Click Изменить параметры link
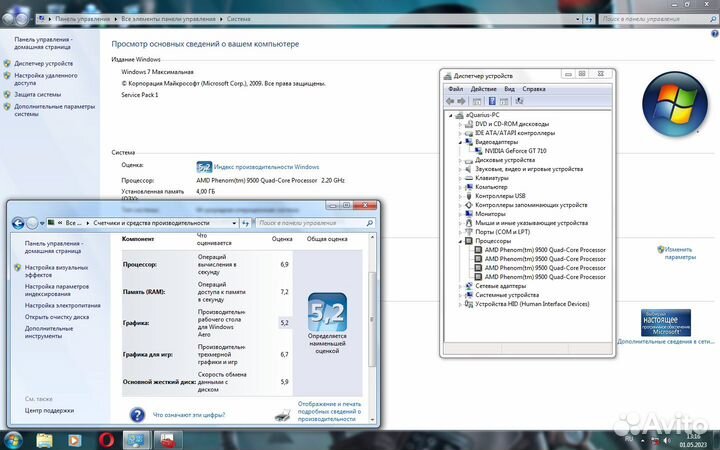720x450 pixels. (x=680, y=253)
